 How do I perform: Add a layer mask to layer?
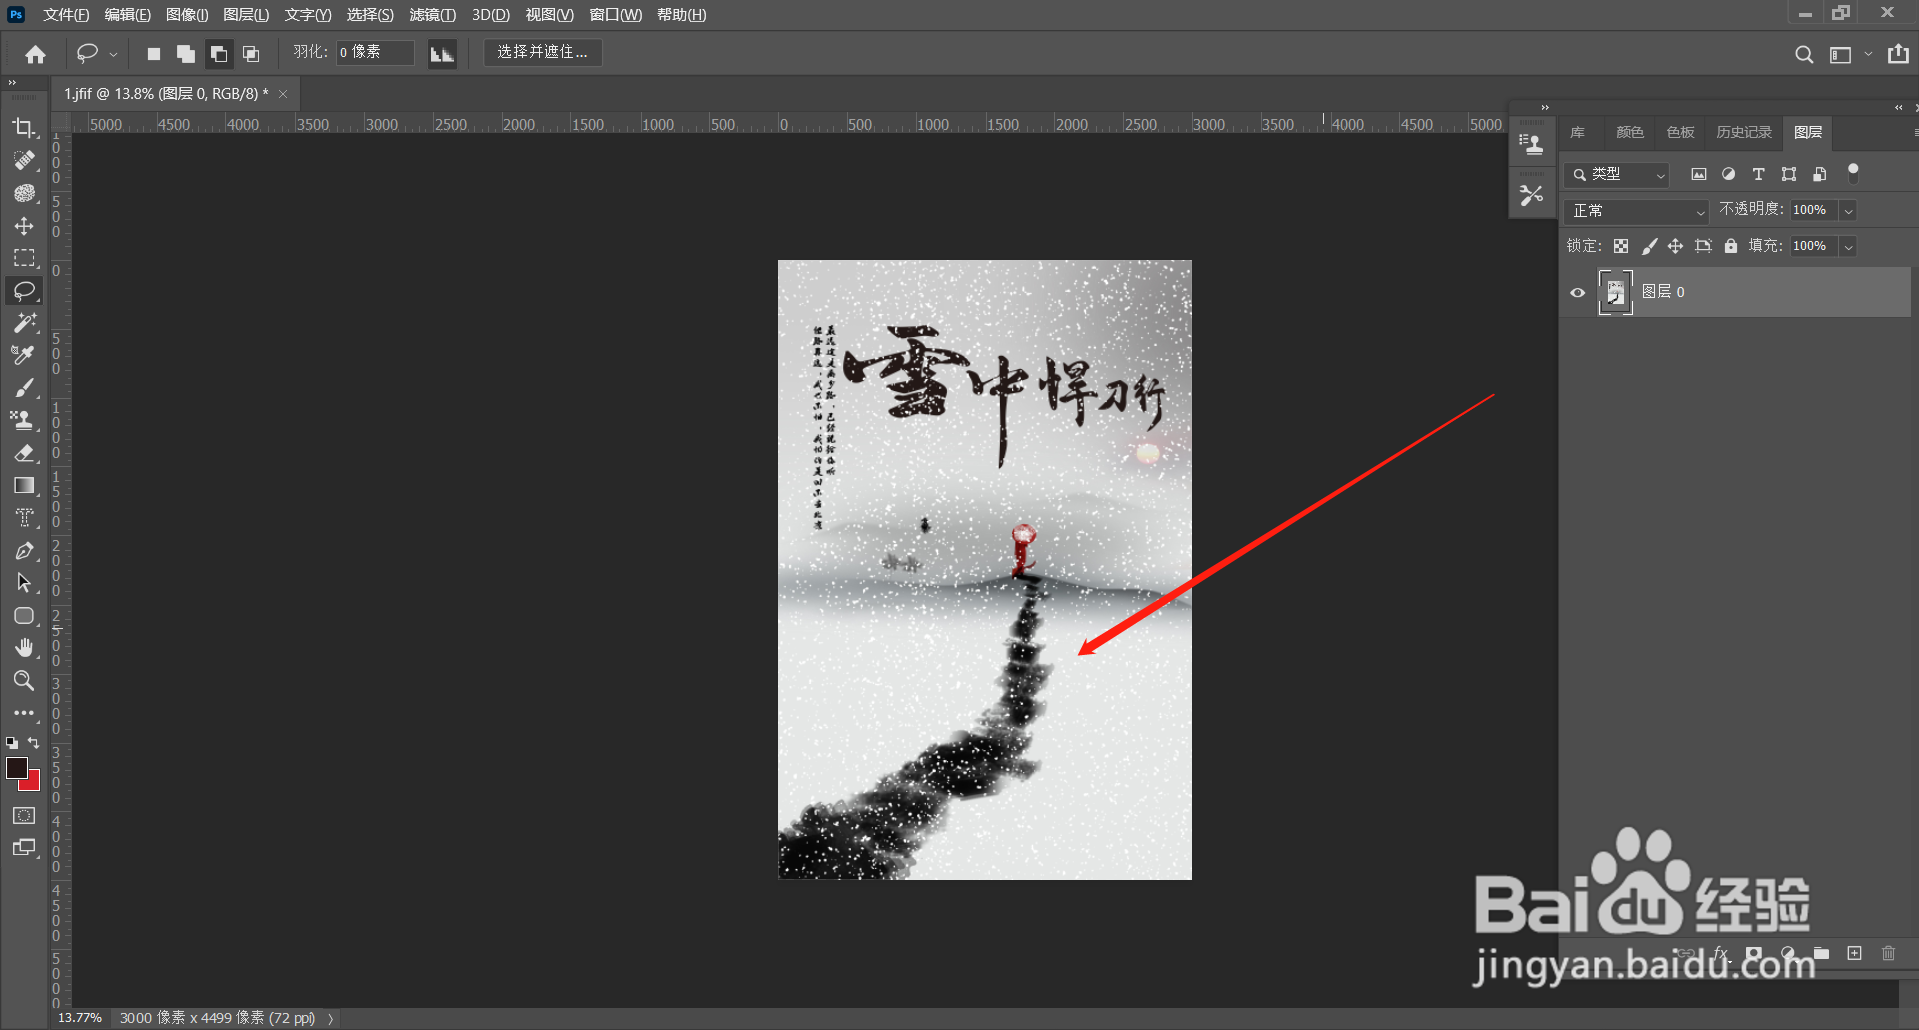click(1754, 953)
